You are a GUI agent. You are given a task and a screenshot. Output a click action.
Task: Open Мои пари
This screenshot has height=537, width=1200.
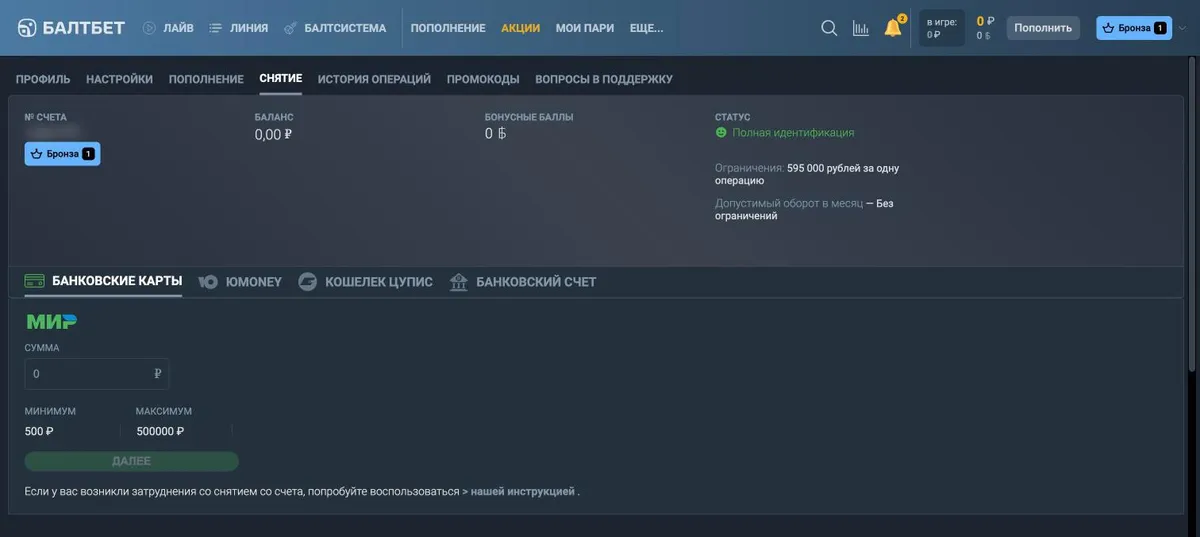coord(585,28)
